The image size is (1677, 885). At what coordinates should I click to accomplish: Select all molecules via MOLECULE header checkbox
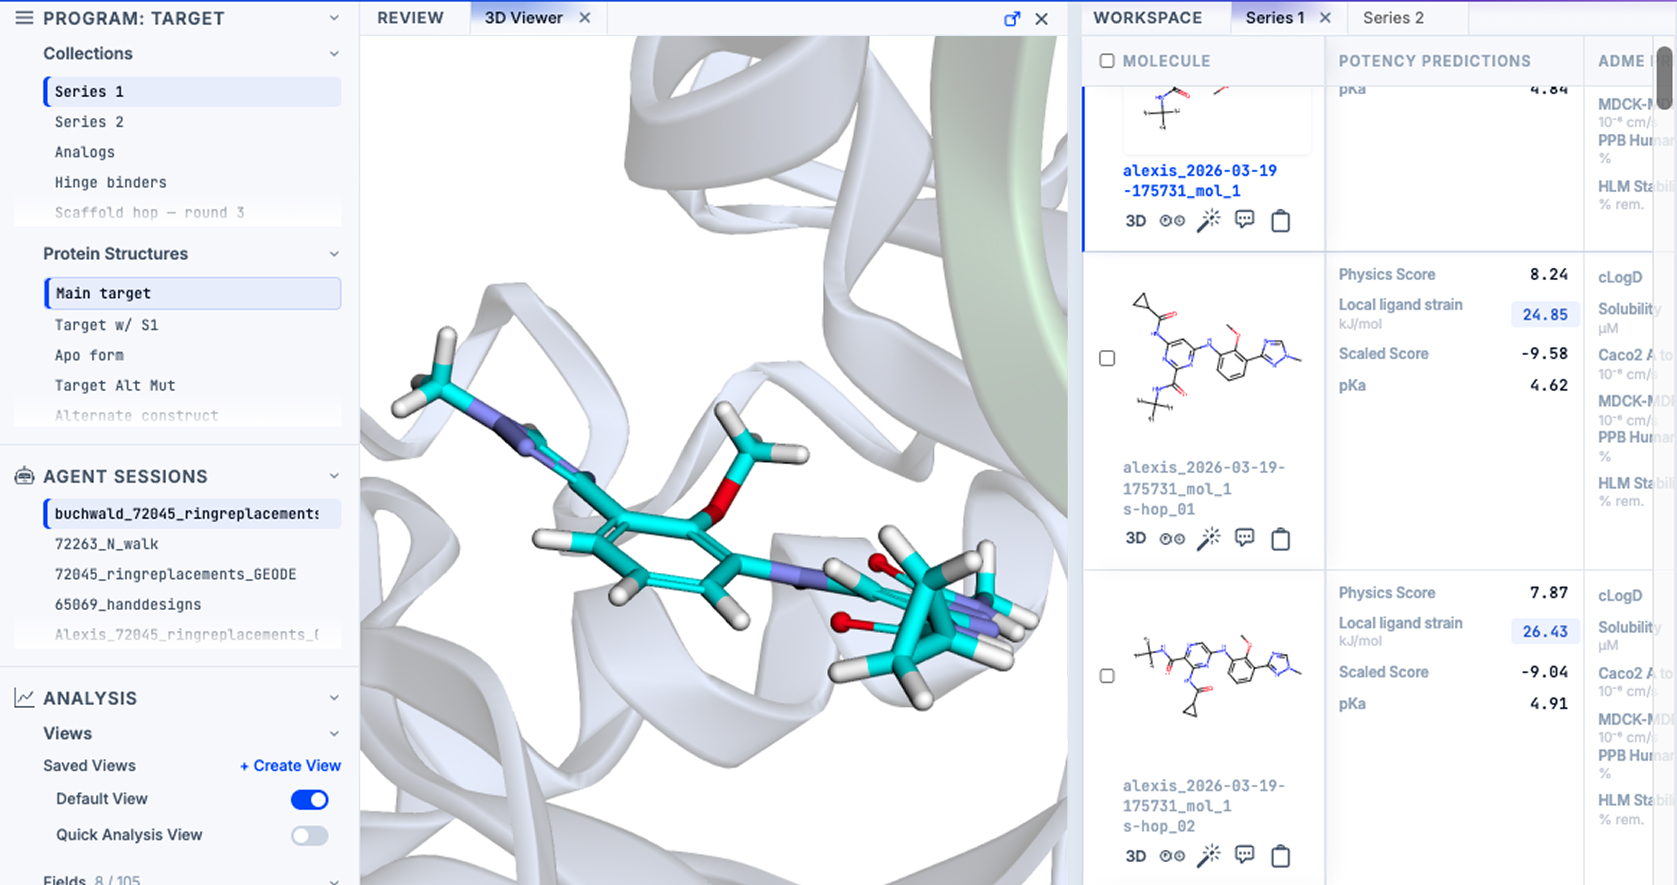coord(1107,61)
